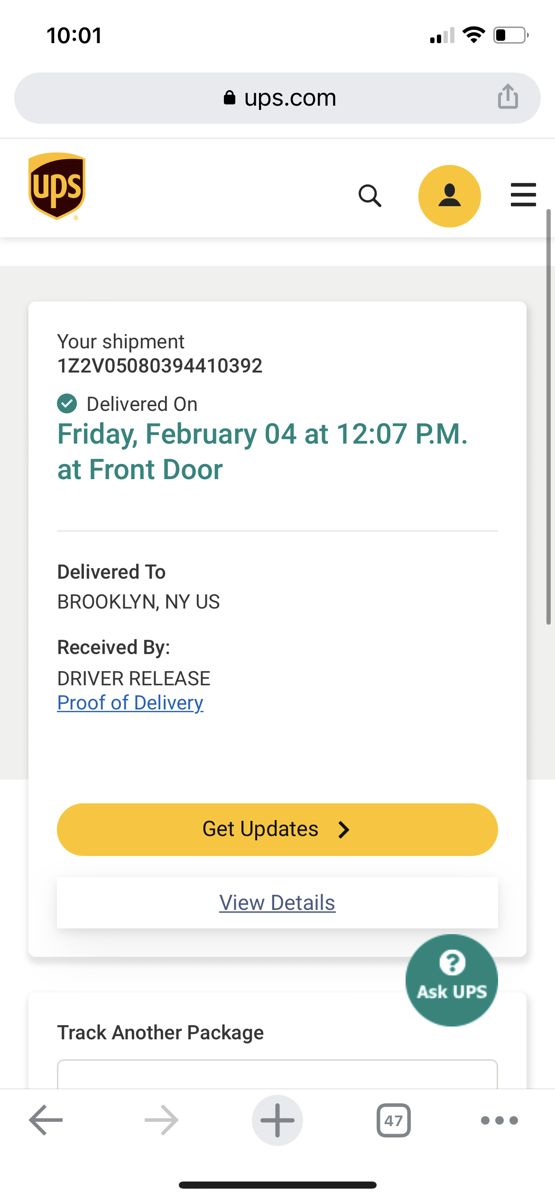Open the hamburger menu

pyautogui.click(x=523, y=195)
